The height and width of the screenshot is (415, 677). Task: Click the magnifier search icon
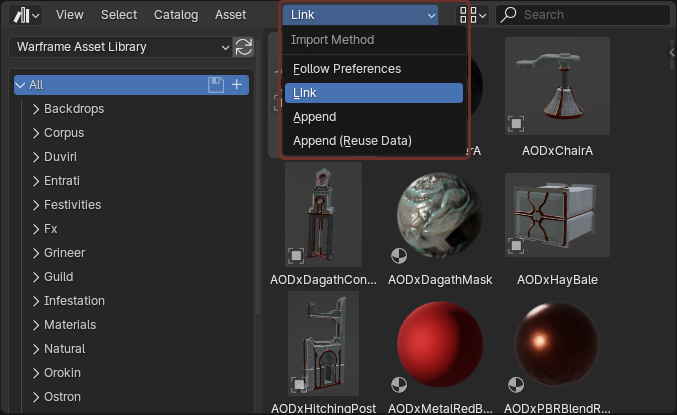509,14
